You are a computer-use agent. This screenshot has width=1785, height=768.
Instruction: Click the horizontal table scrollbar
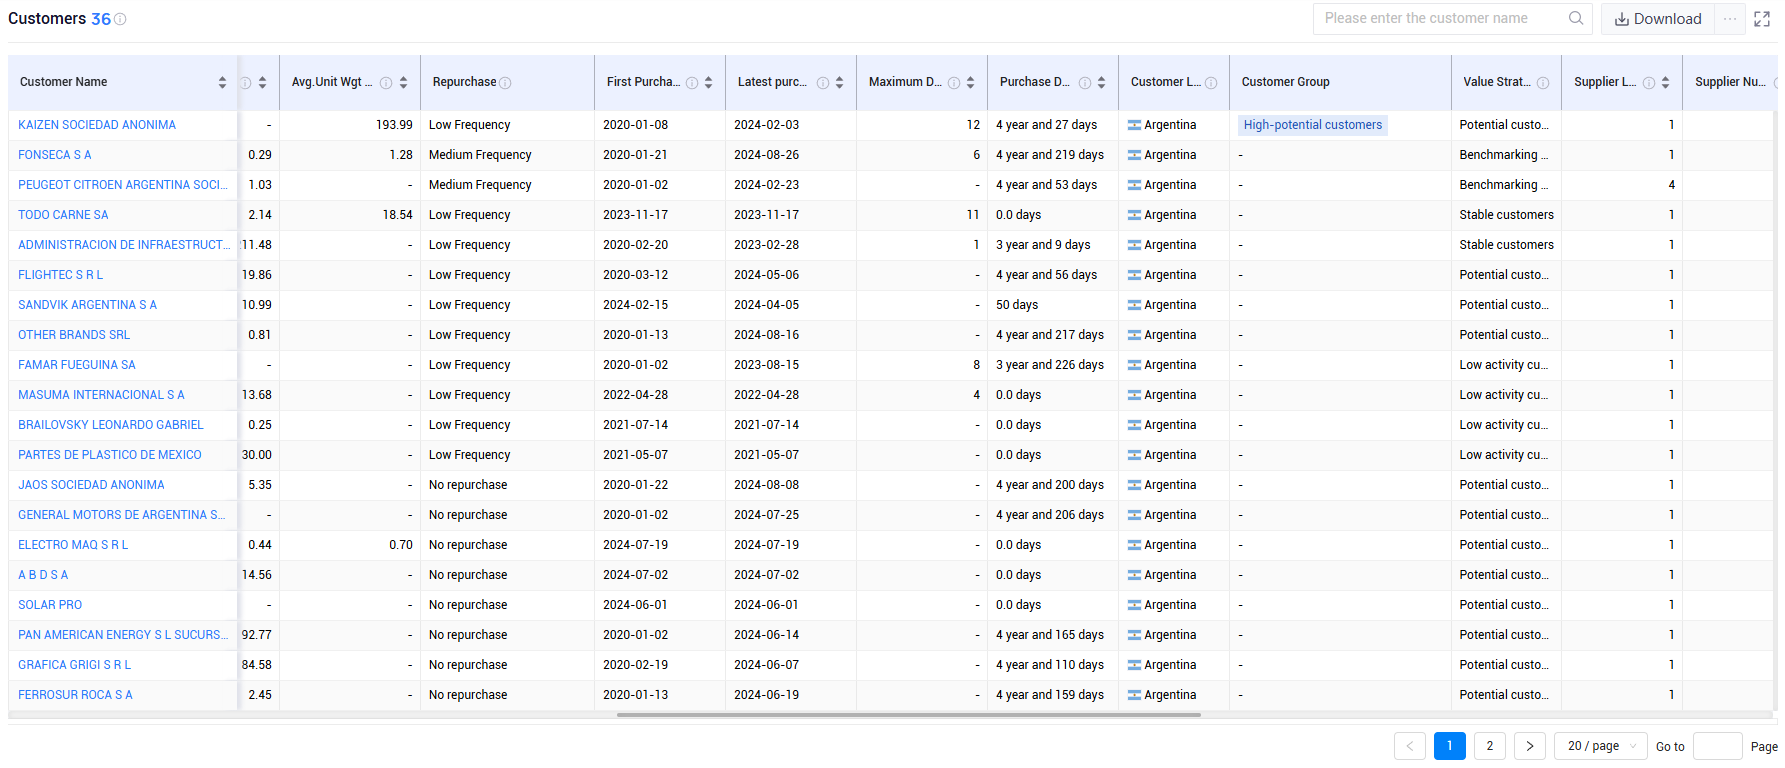pyautogui.click(x=909, y=715)
